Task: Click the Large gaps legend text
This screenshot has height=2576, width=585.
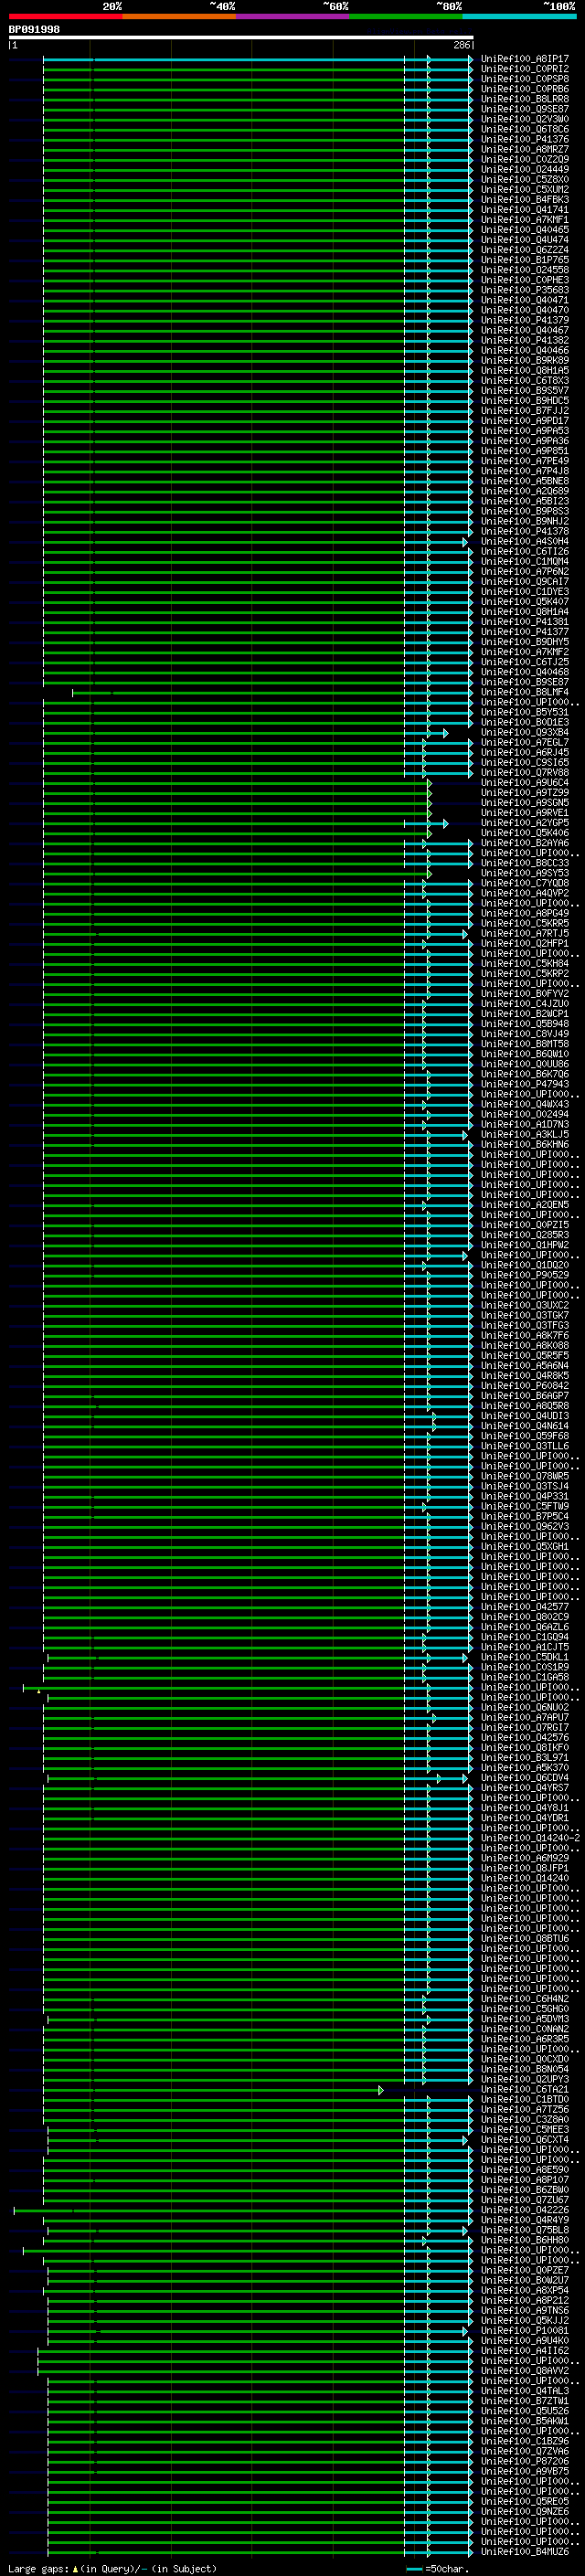Action: [112, 2568]
